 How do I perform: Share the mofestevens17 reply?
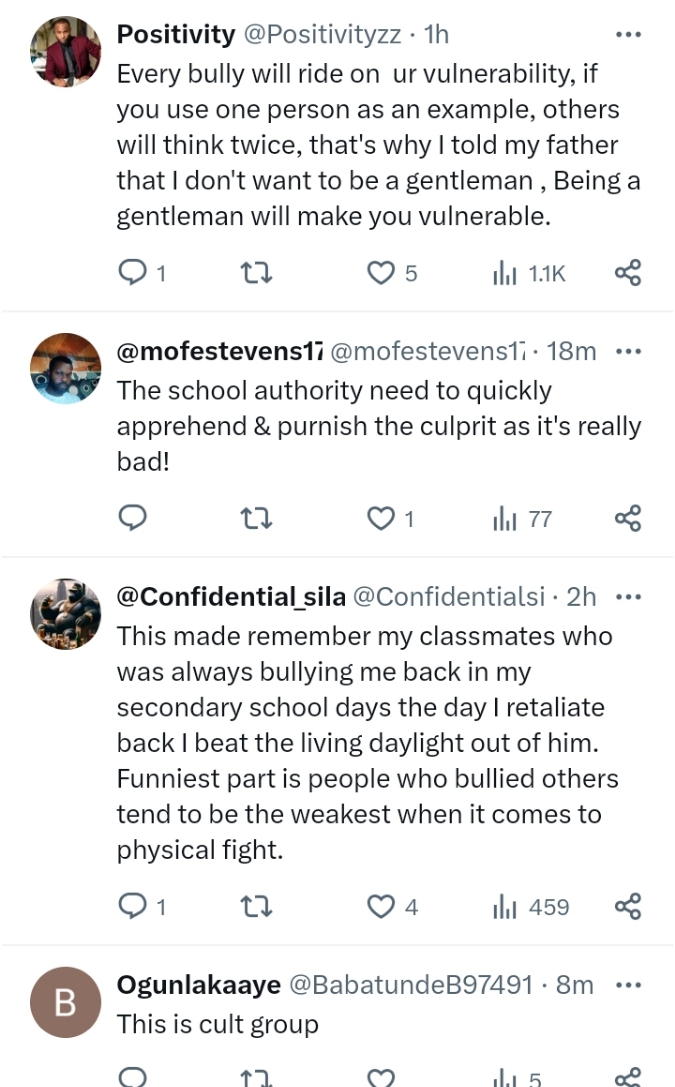tap(627, 518)
